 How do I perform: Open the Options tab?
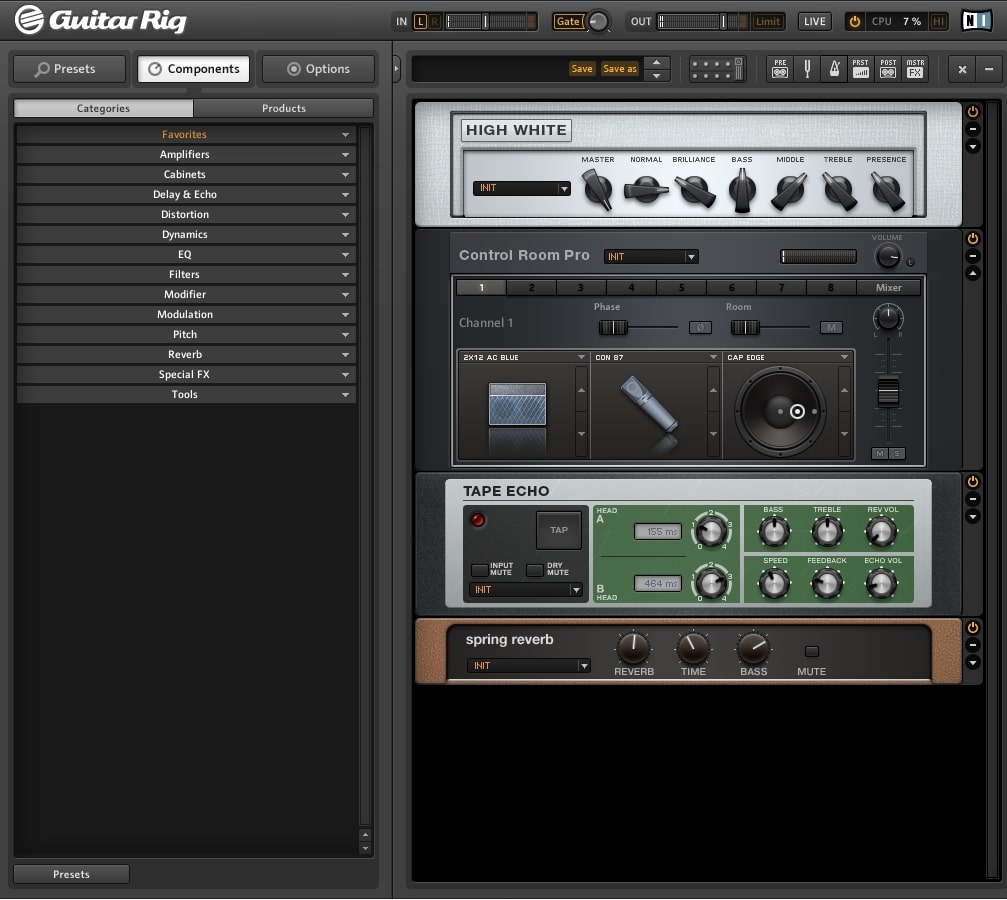point(318,69)
